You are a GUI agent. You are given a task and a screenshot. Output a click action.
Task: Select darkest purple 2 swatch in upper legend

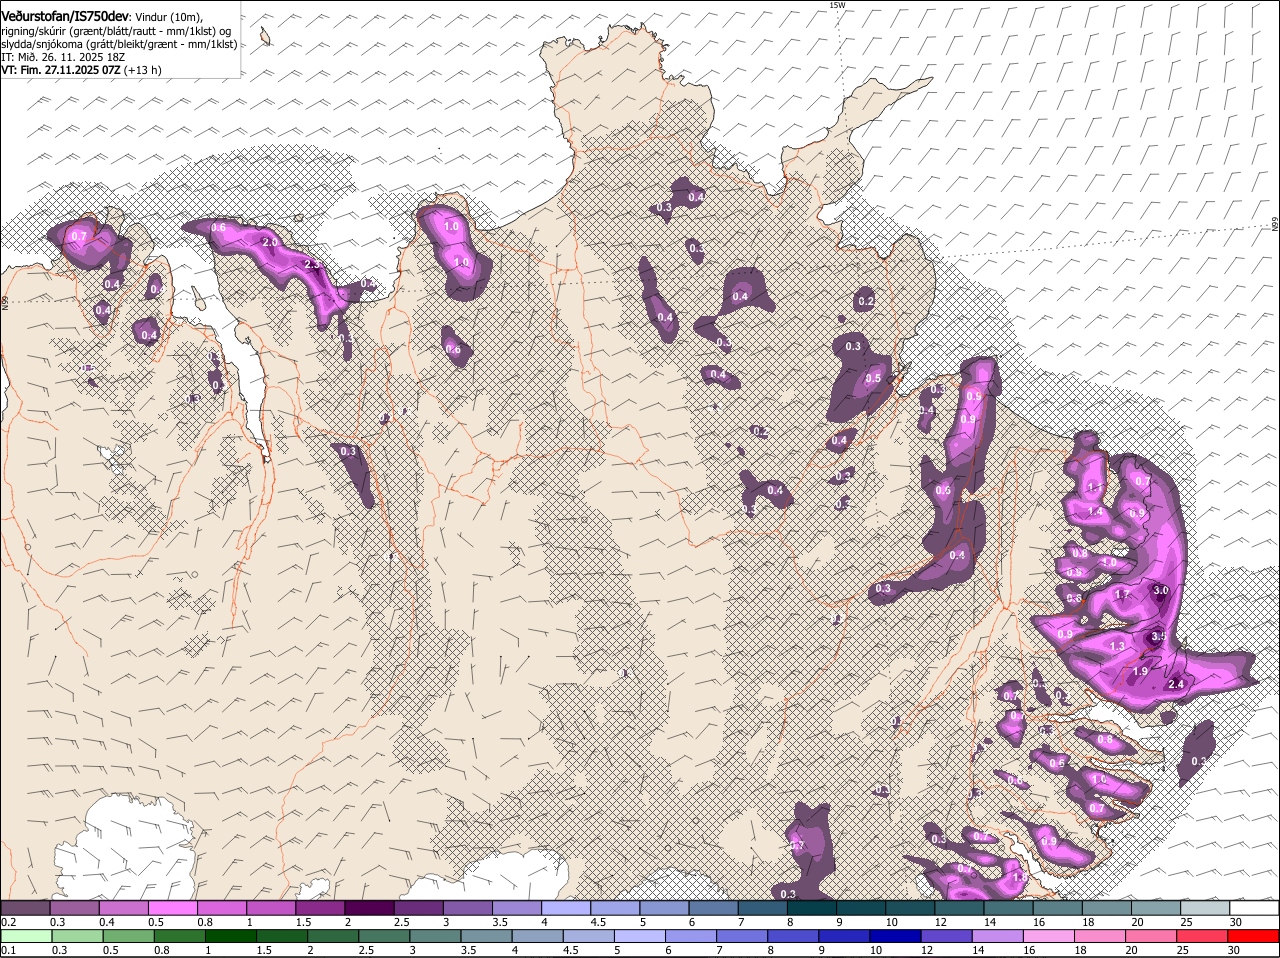pos(369,907)
